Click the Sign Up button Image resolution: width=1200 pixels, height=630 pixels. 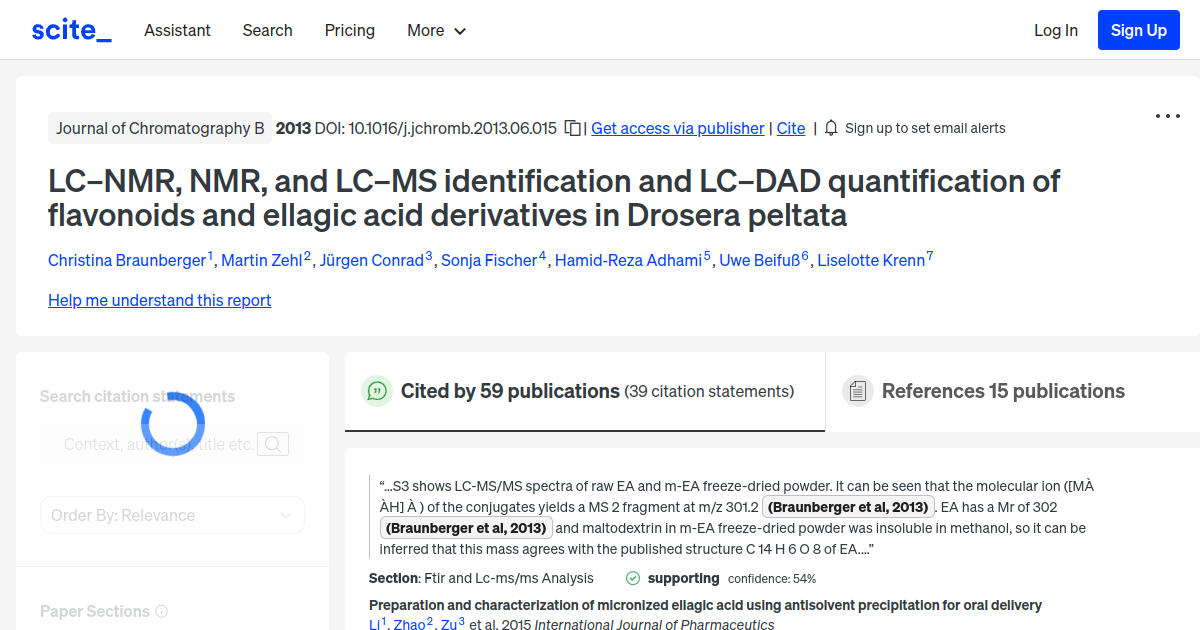(1138, 29)
